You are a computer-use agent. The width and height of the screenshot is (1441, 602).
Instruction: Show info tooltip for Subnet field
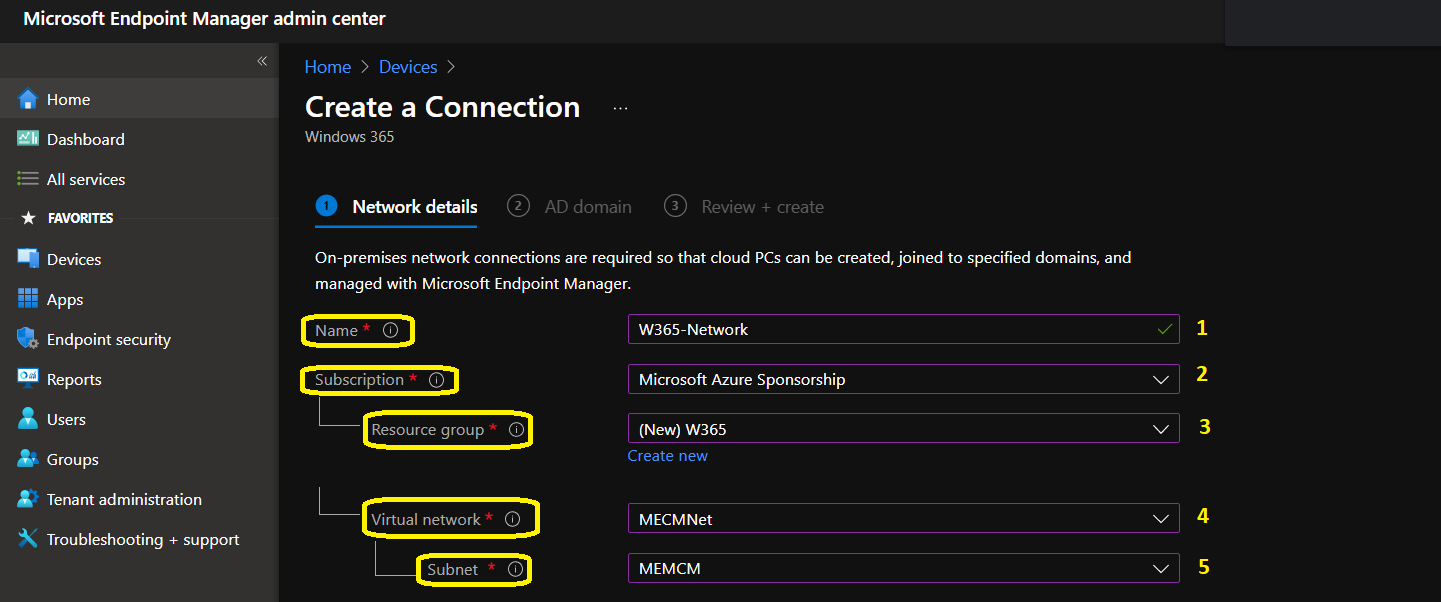pos(515,569)
